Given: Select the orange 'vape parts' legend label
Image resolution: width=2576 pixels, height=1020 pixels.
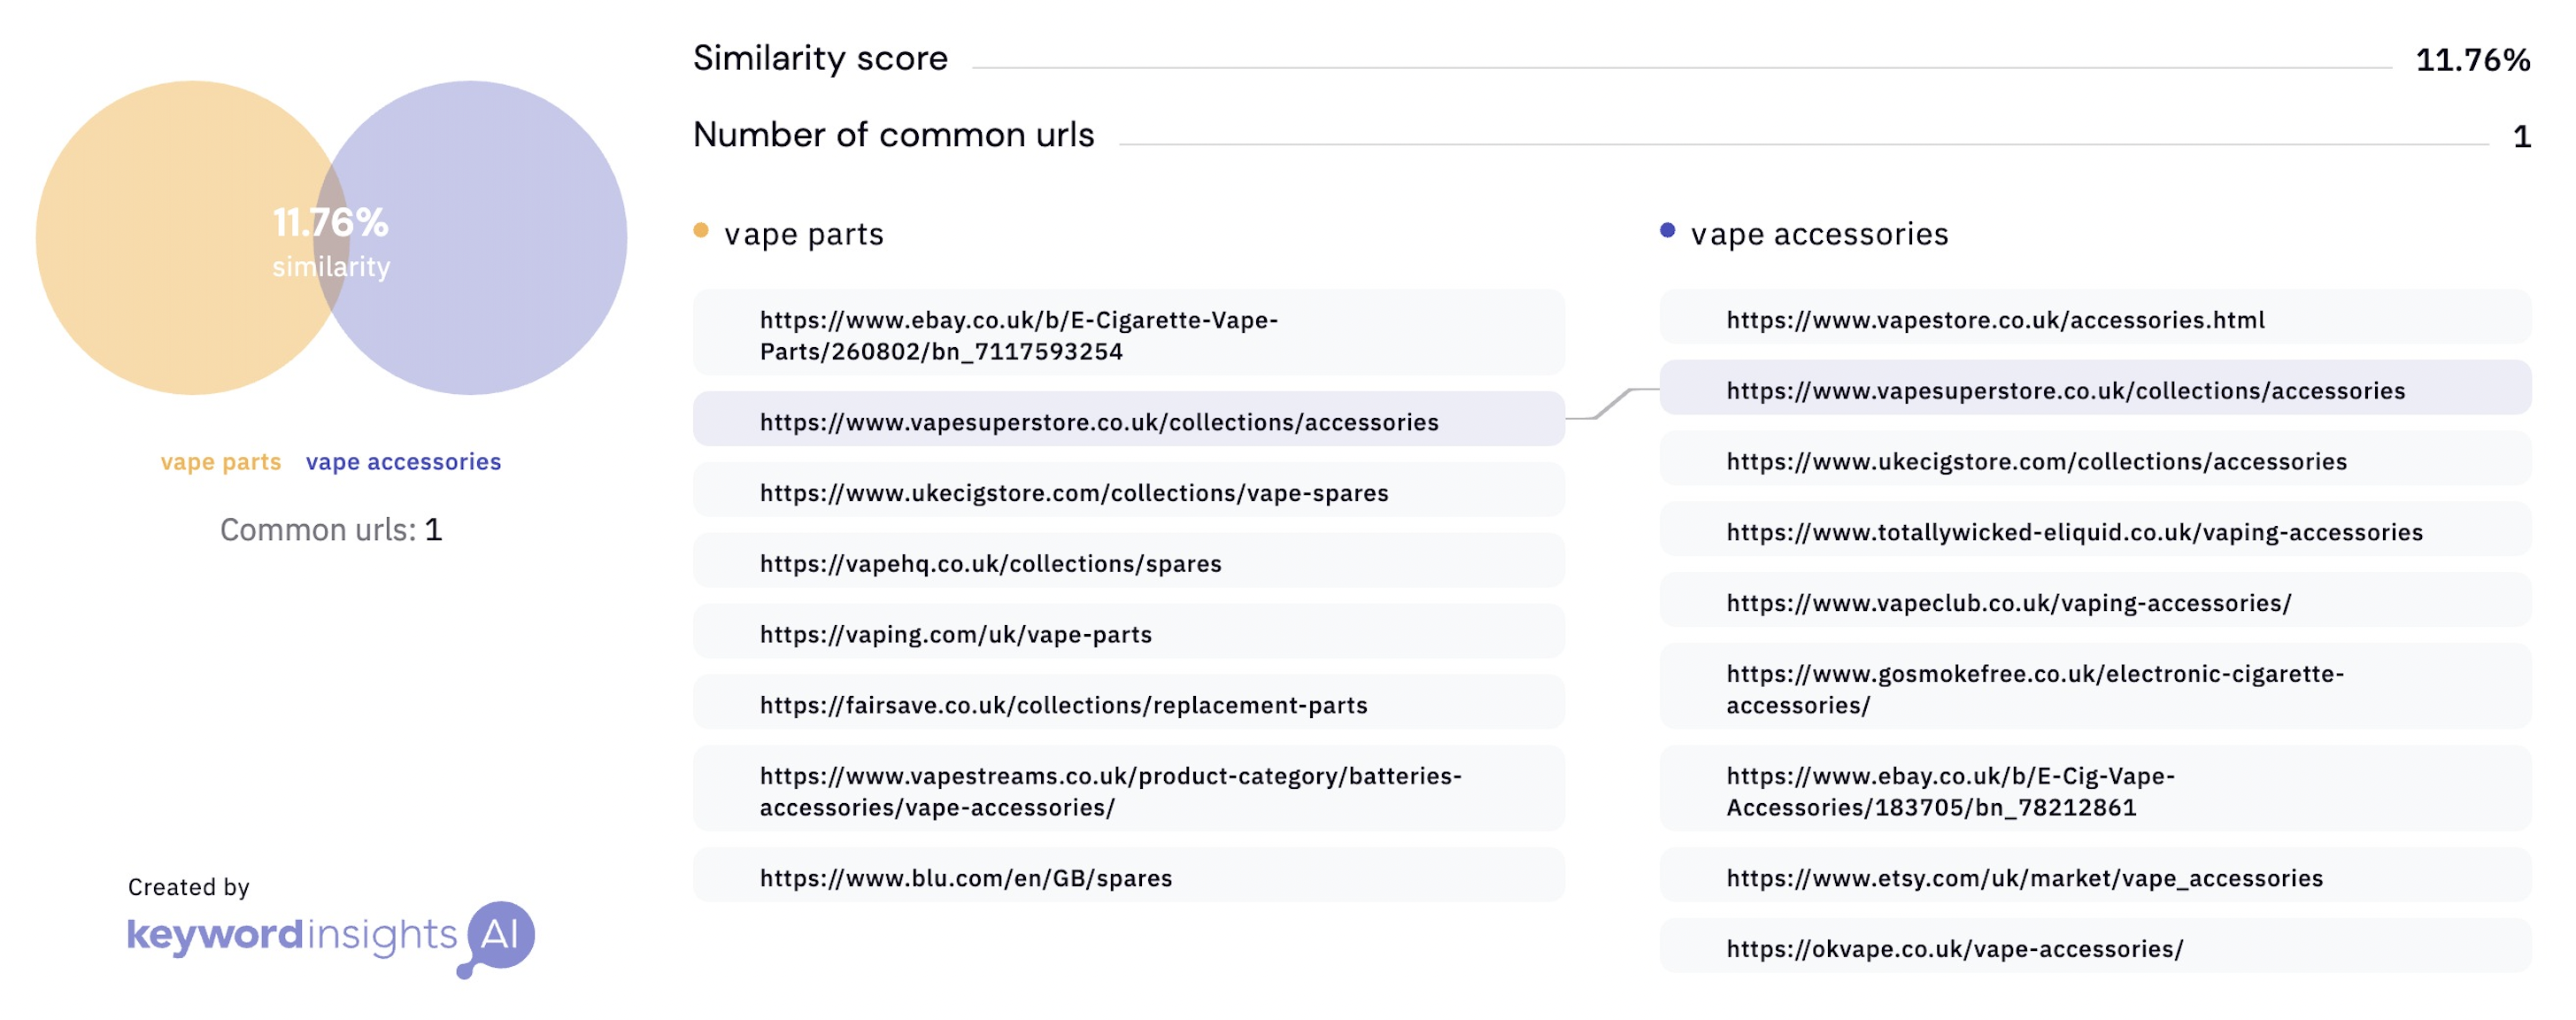Looking at the screenshot, I should coord(221,462).
